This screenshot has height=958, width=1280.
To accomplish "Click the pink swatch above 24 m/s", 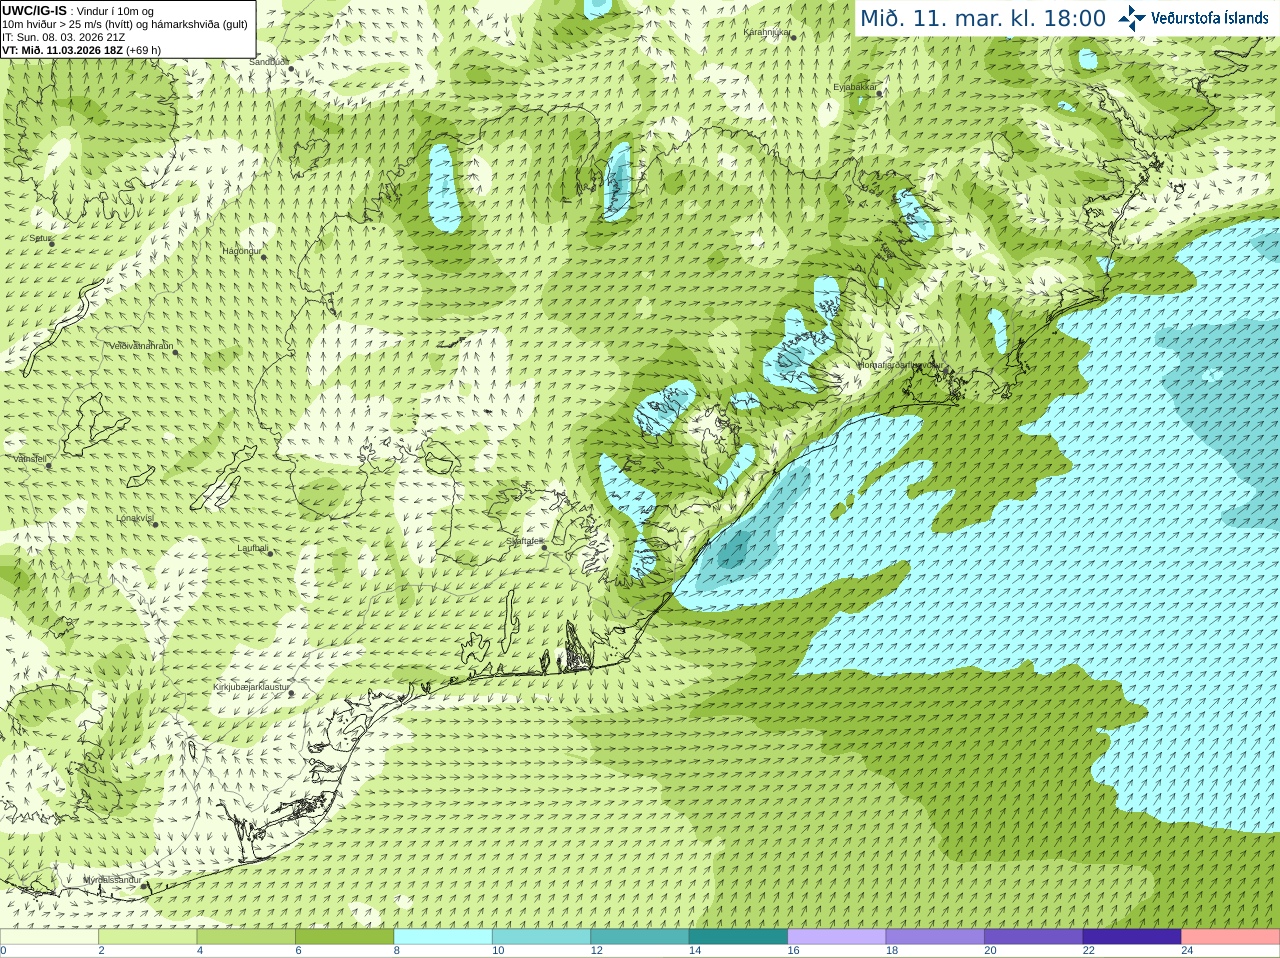I will [x=1231, y=937].
